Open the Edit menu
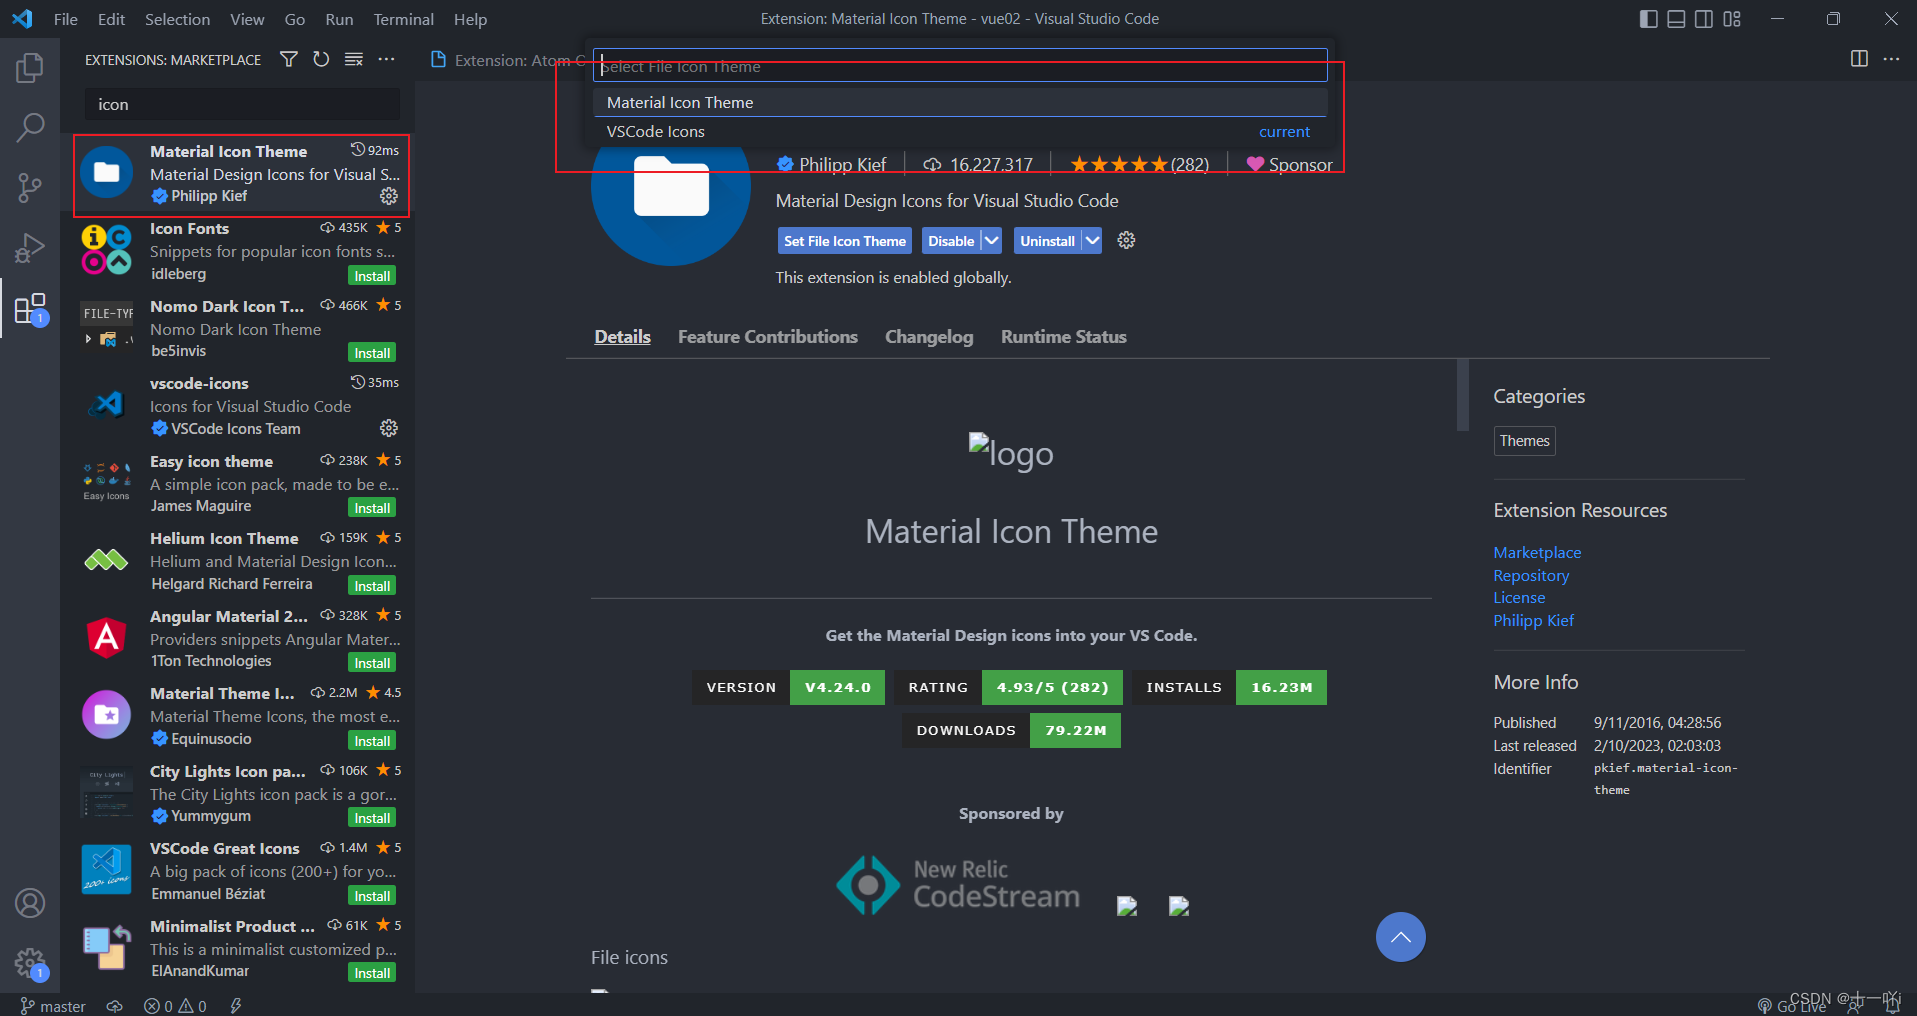Viewport: 1917px width, 1016px height. tap(111, 19)
